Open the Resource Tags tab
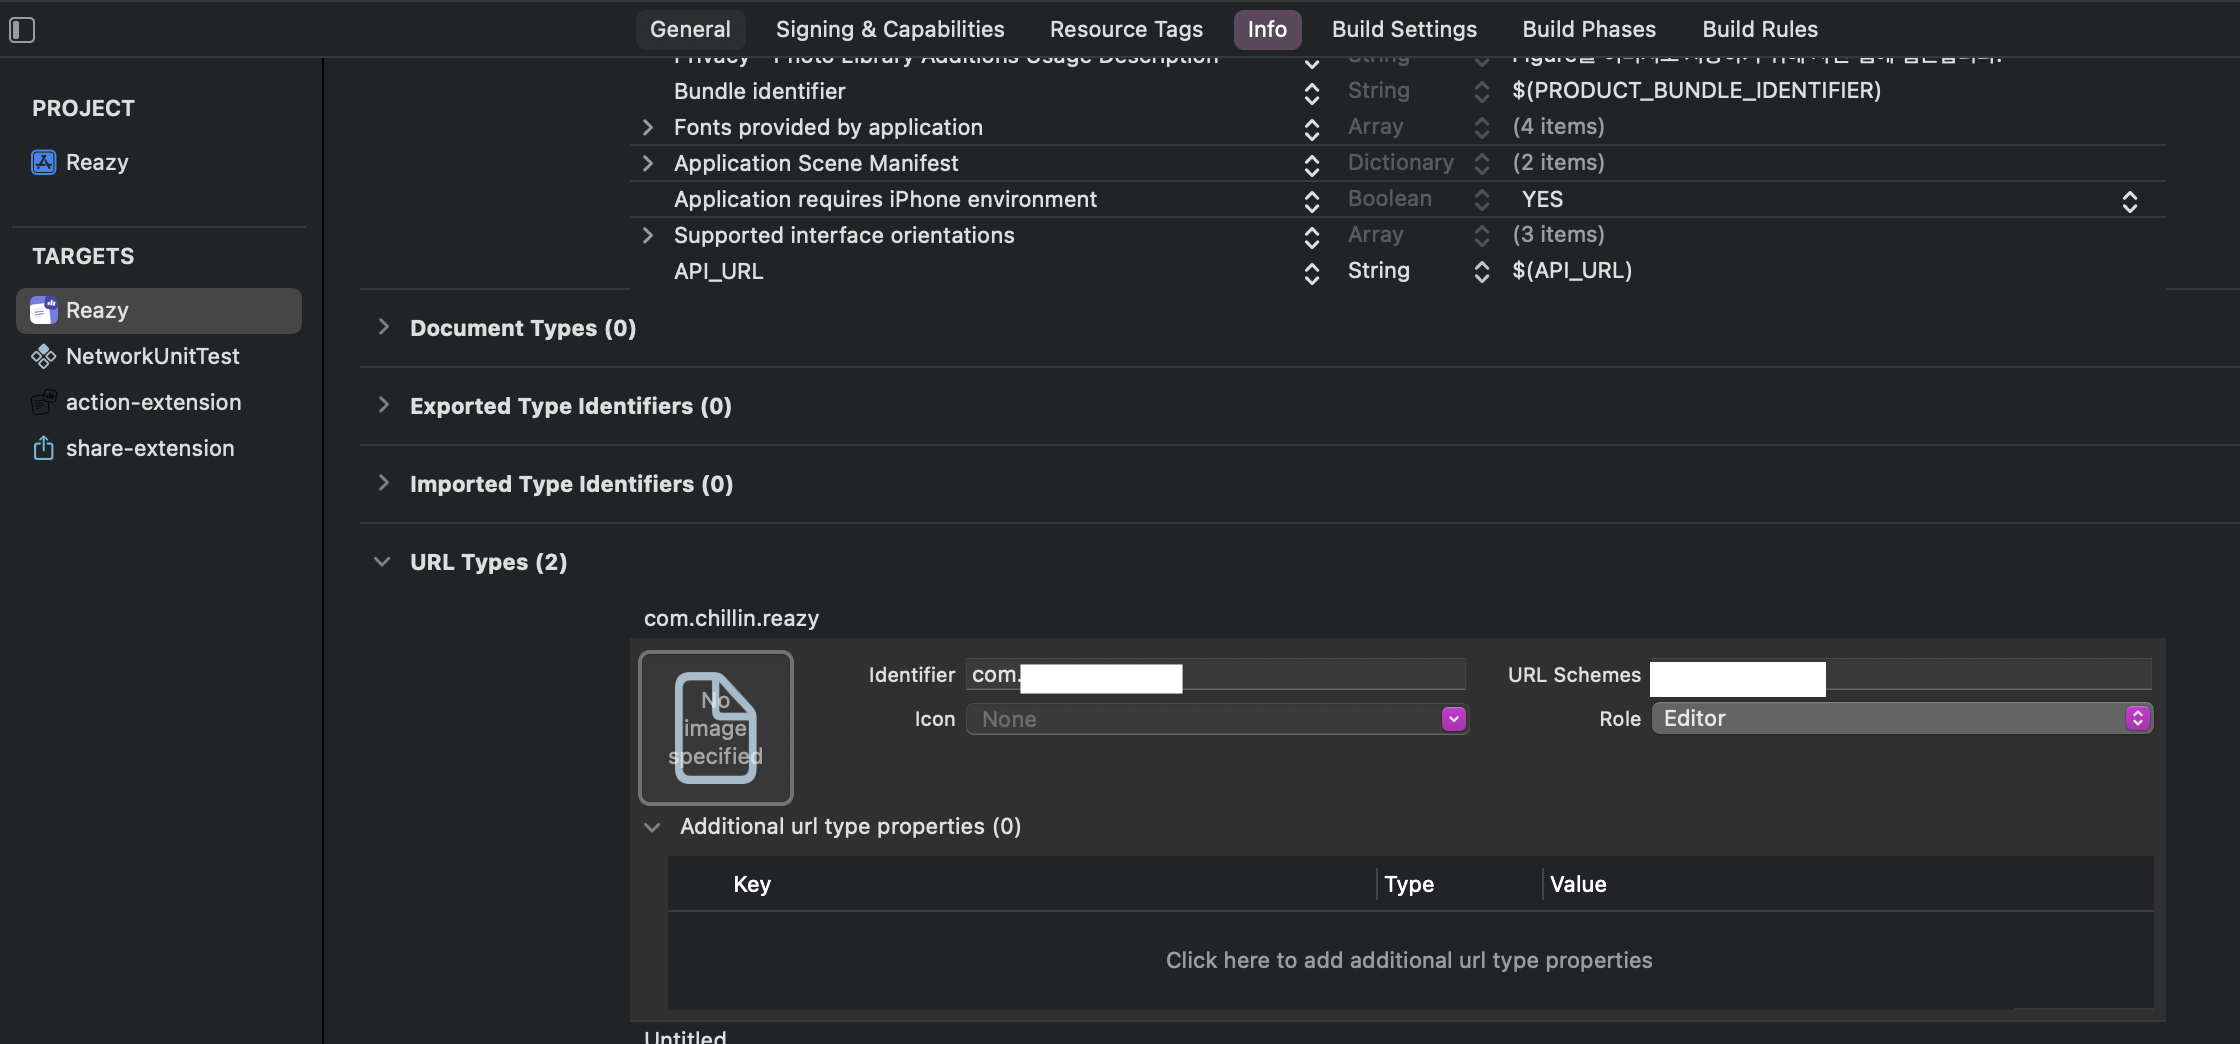 [1126, 29]
